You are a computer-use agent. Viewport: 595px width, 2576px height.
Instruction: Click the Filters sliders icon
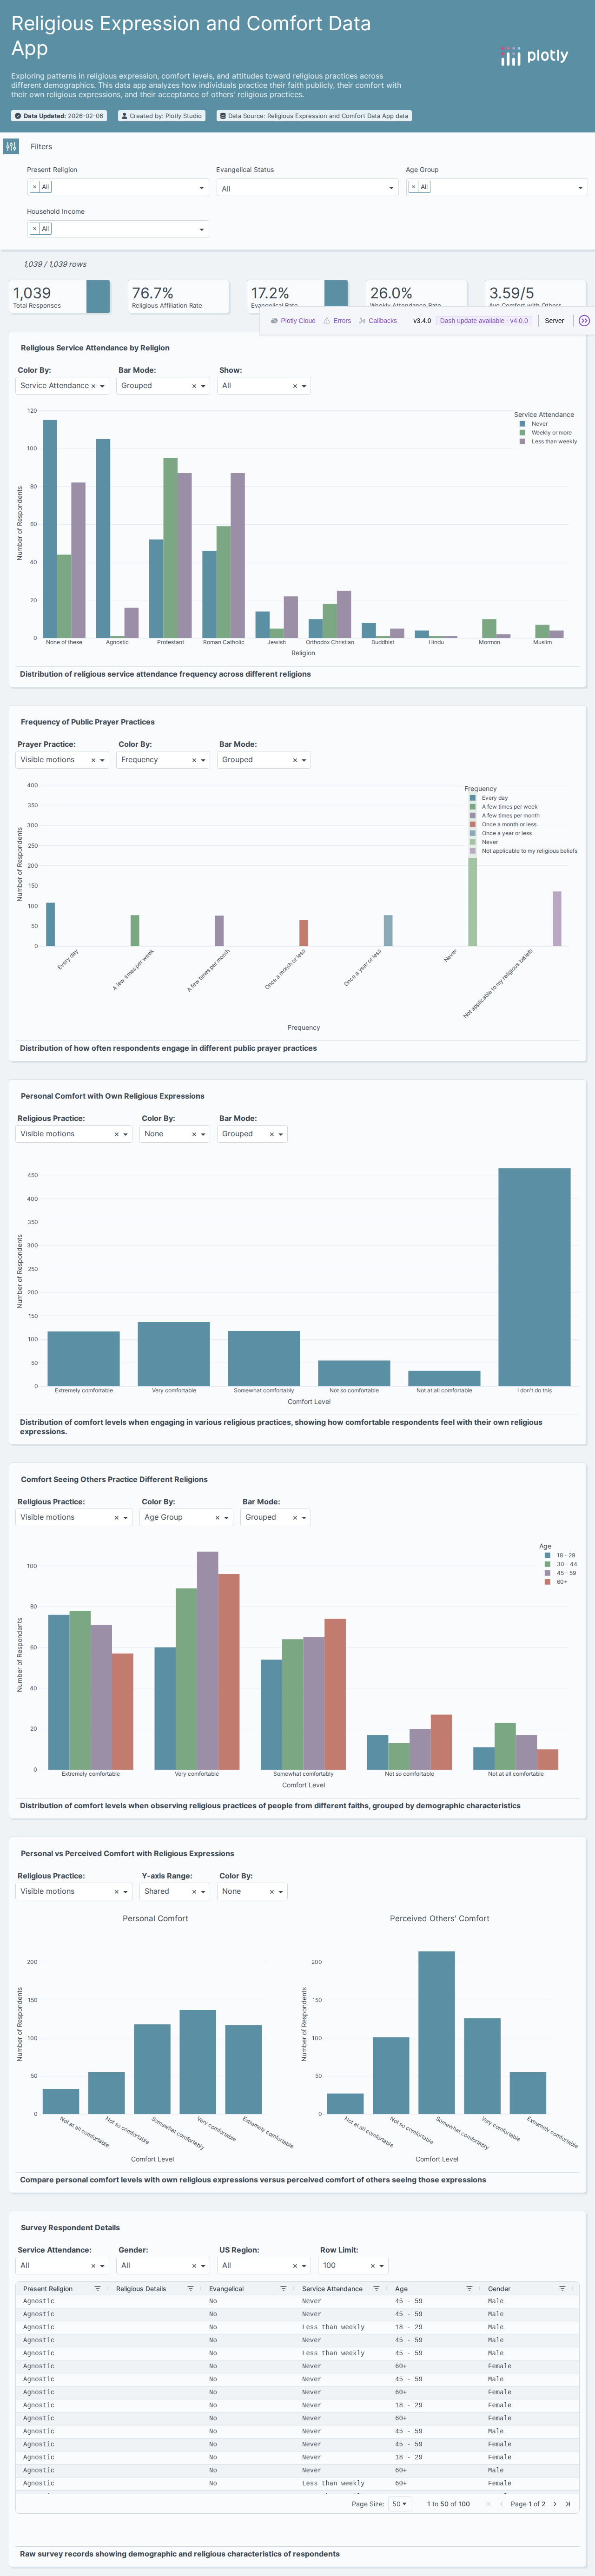click(11, 146)
